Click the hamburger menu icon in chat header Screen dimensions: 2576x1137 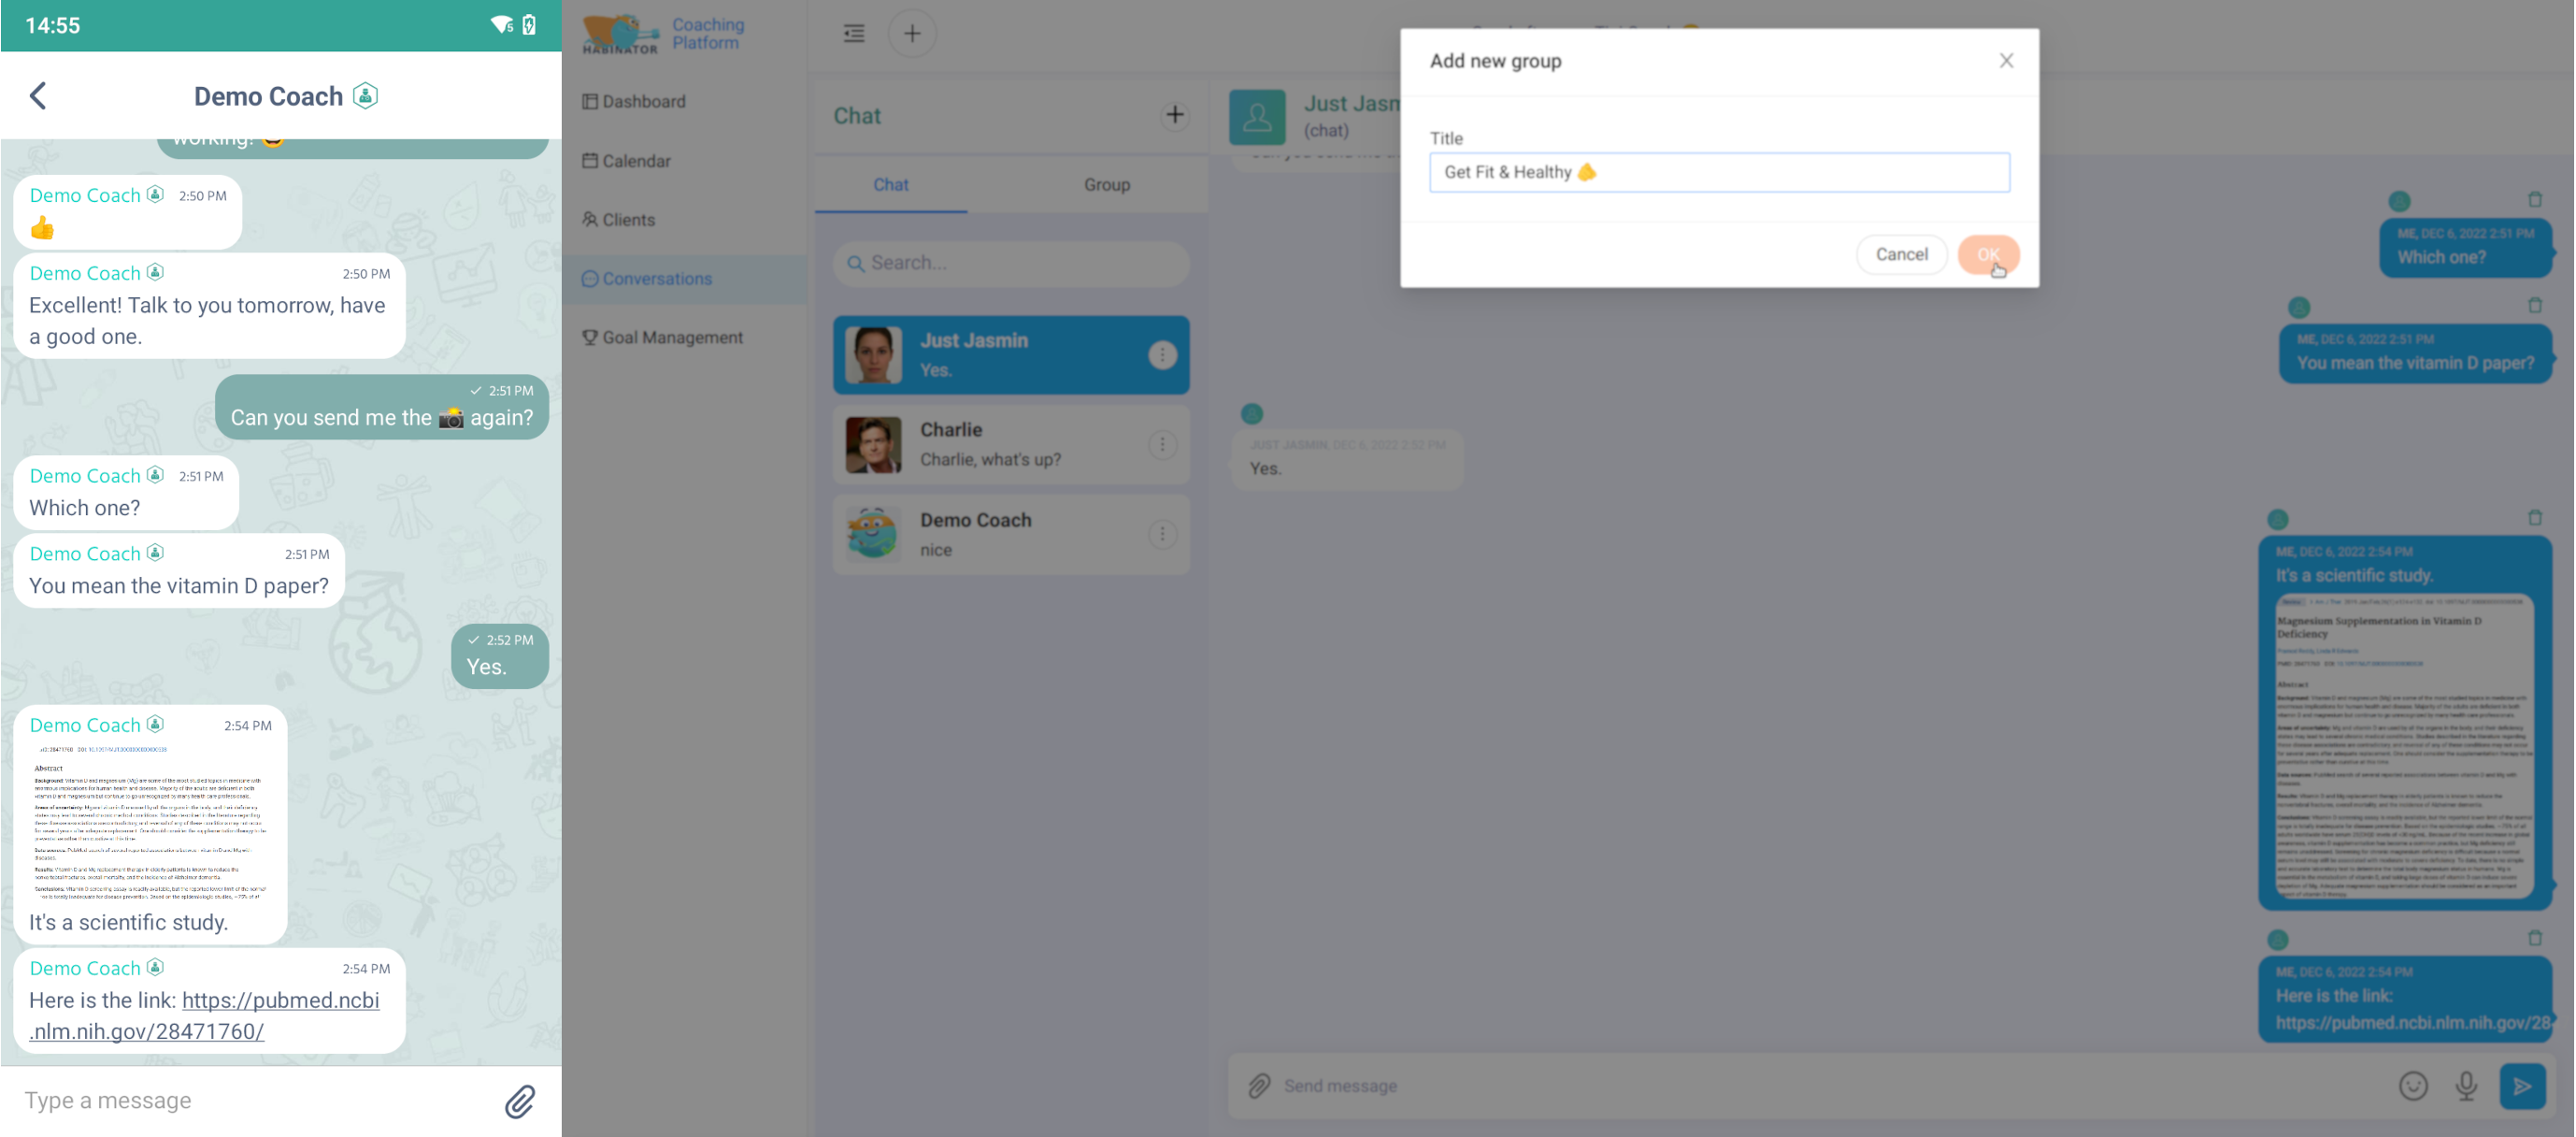point(852,33)
